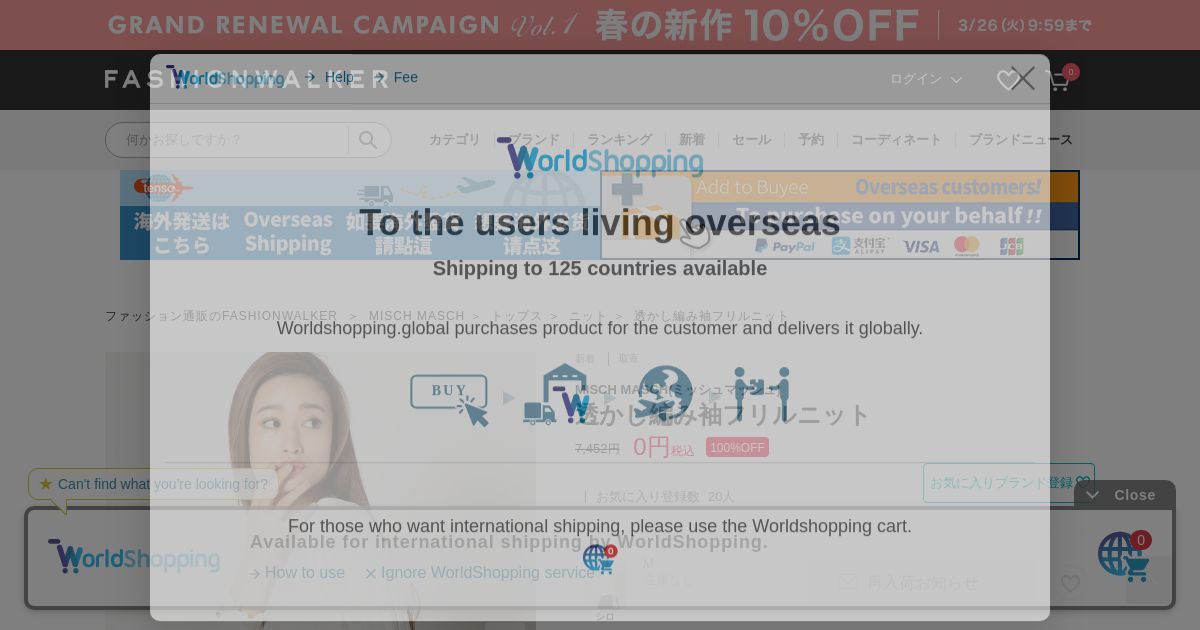Open セール menu item
The image size is (1200, 630).
[x=751, y=140]
